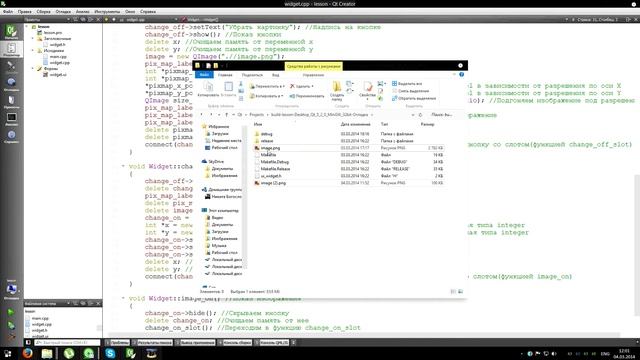640x360 pixels.
Task: Close the Projects side panel with X
Action: pyautogui.click(x=98, y=19)
